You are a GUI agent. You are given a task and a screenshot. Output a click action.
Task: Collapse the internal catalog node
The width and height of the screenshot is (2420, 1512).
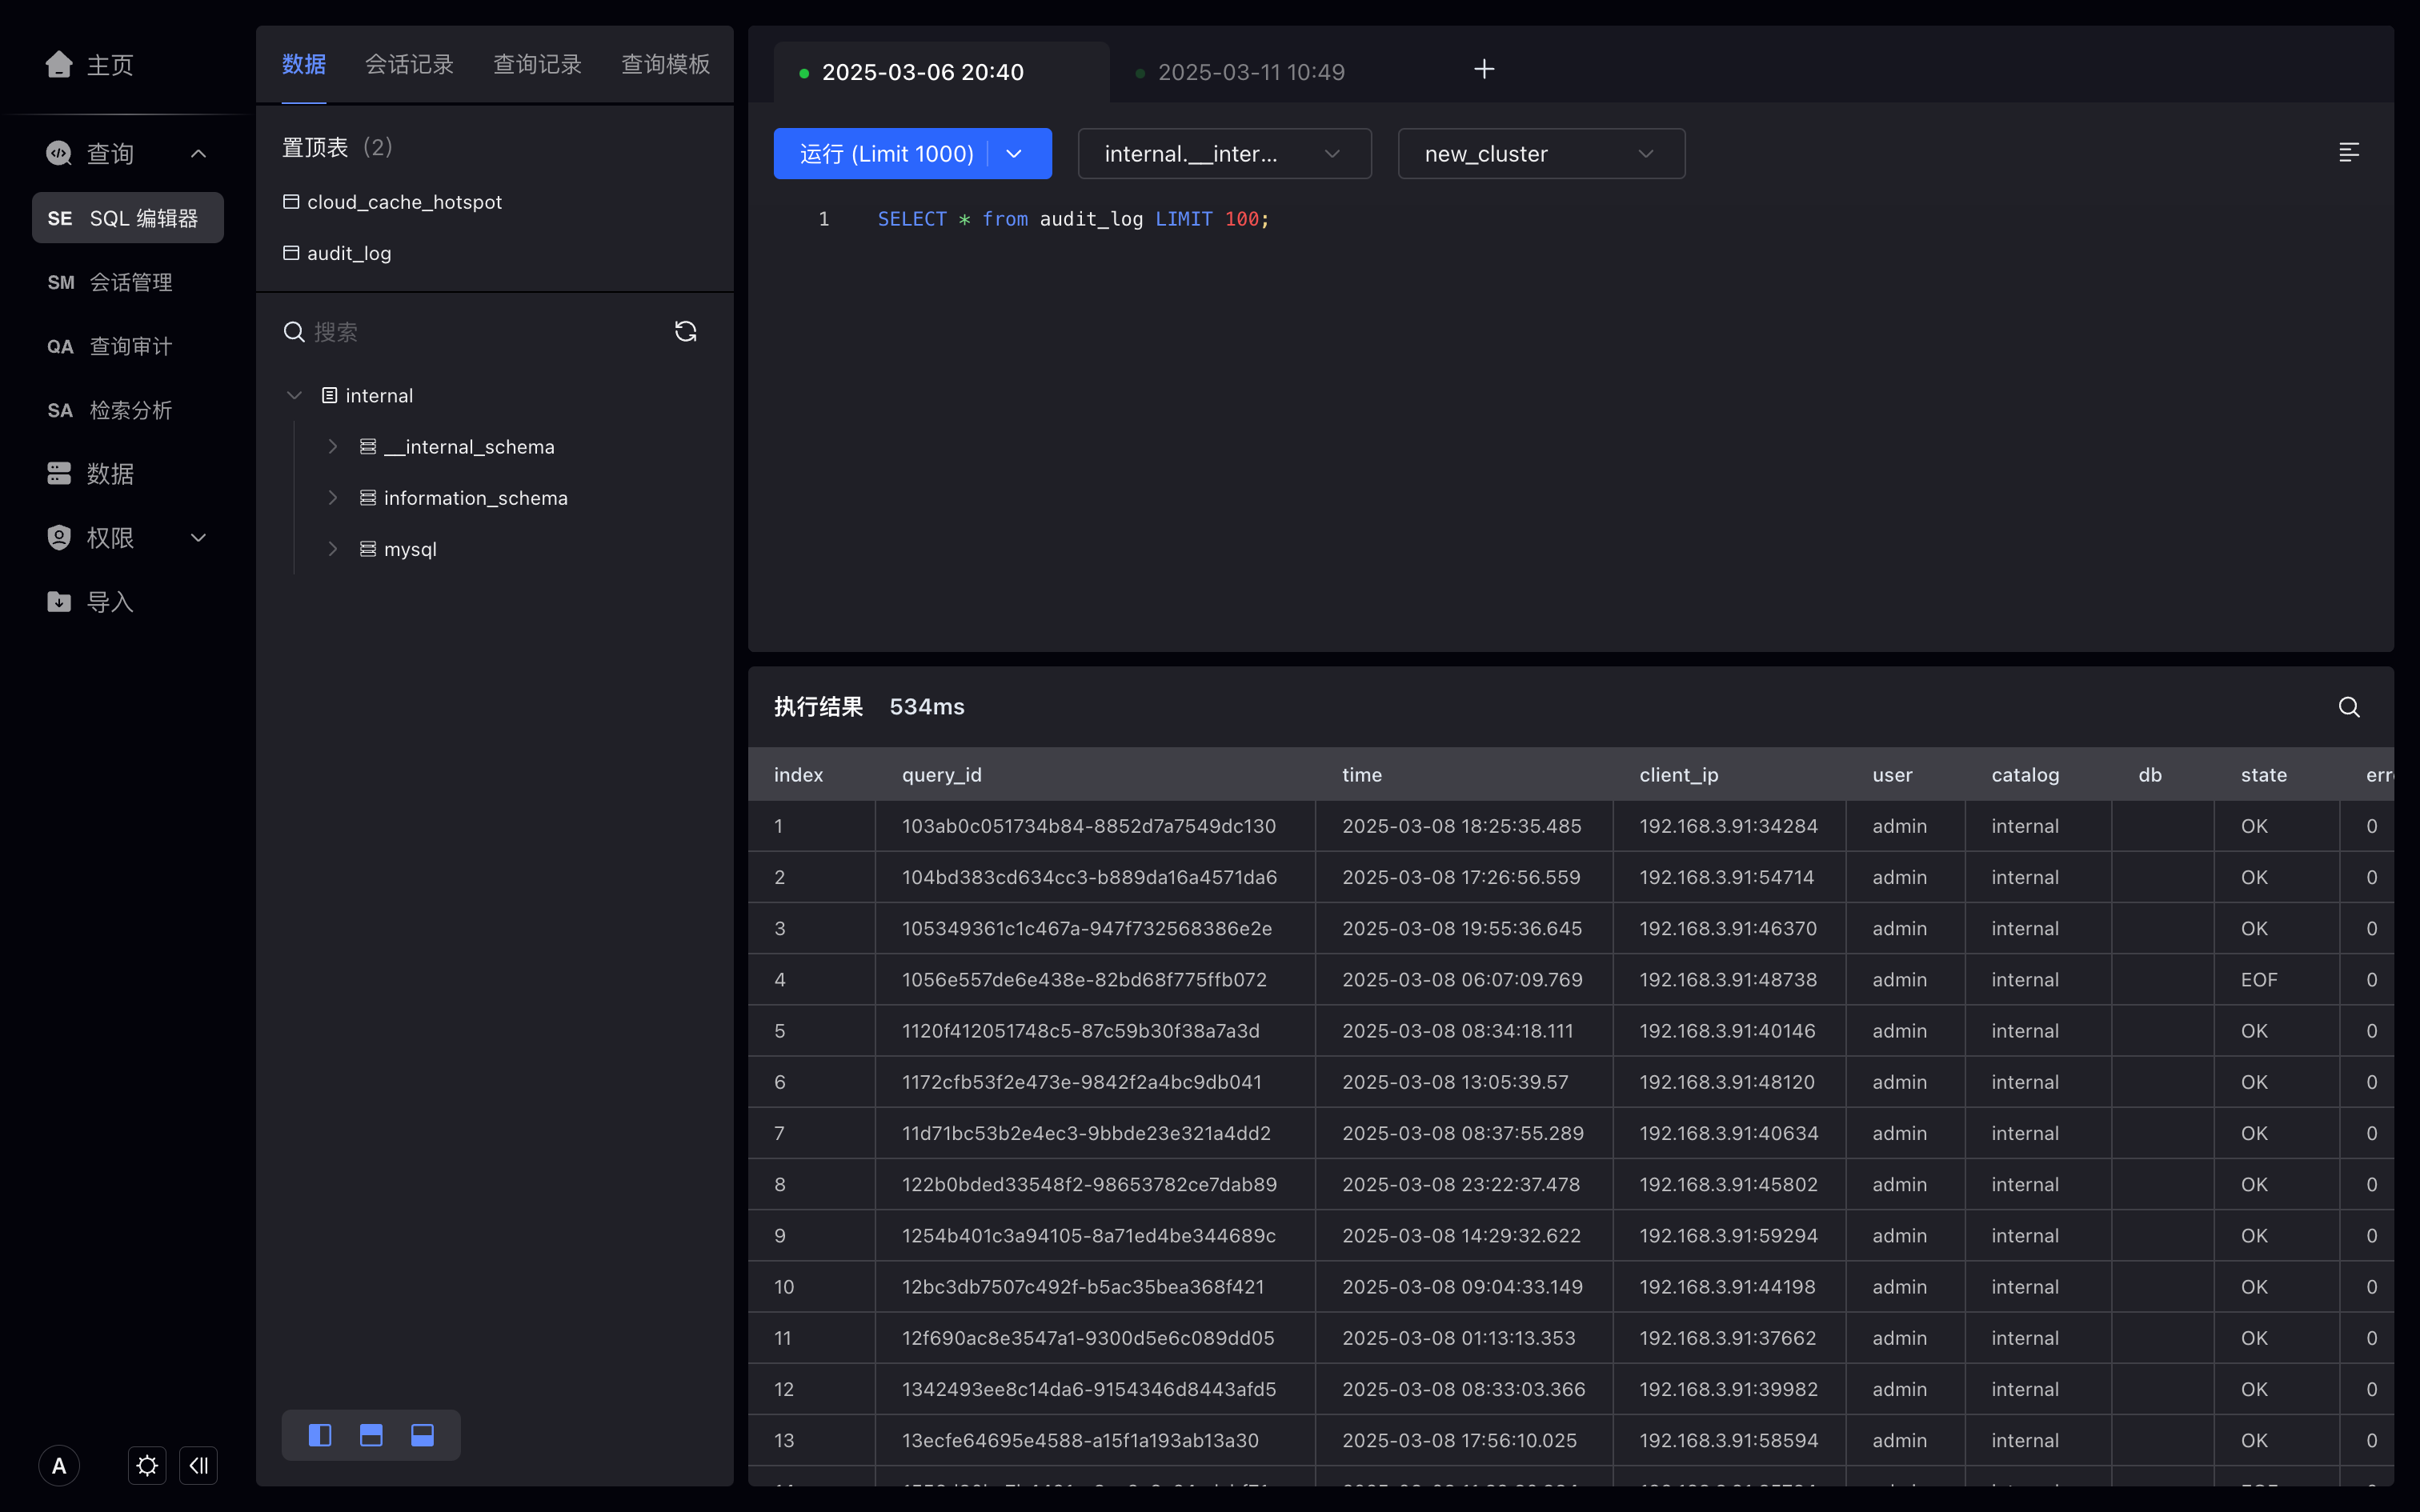pyautogui.click(x=294, y=396)
